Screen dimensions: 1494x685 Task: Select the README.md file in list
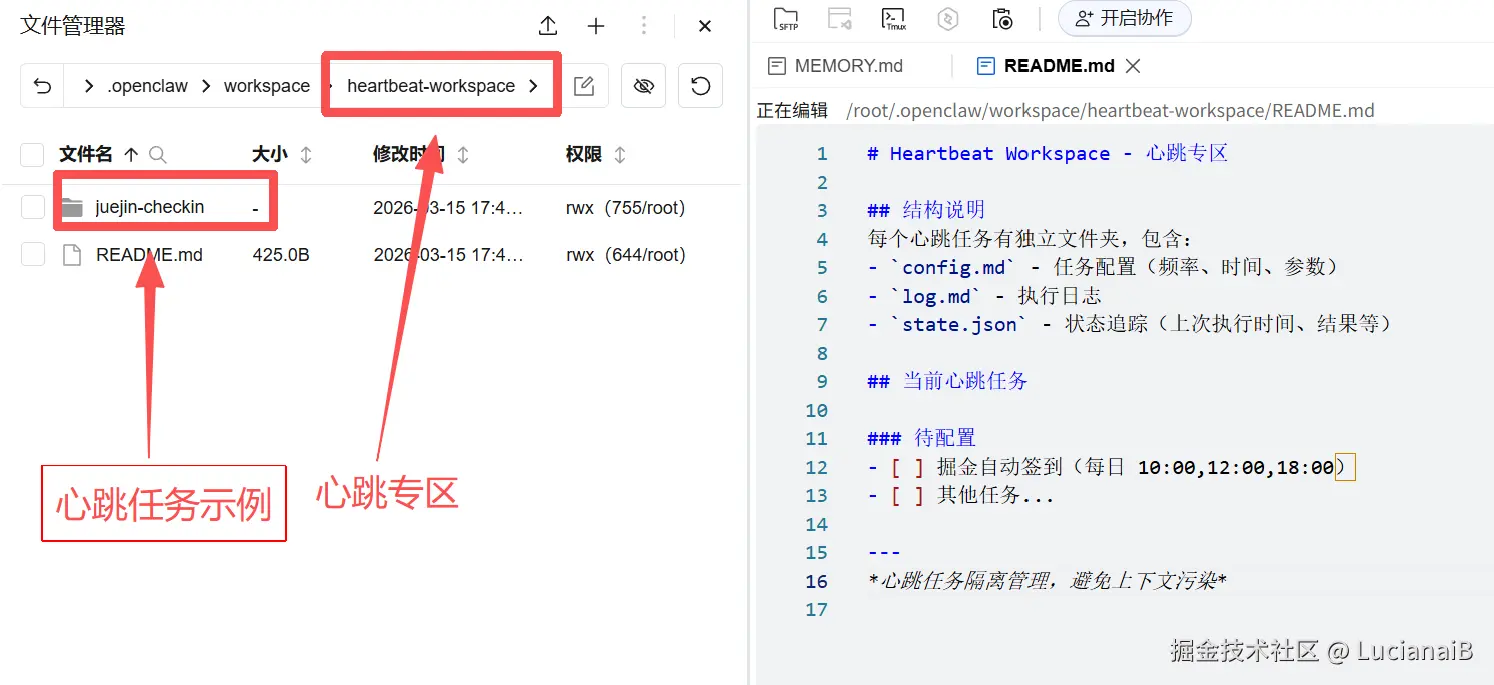click(x=149, y=255)
